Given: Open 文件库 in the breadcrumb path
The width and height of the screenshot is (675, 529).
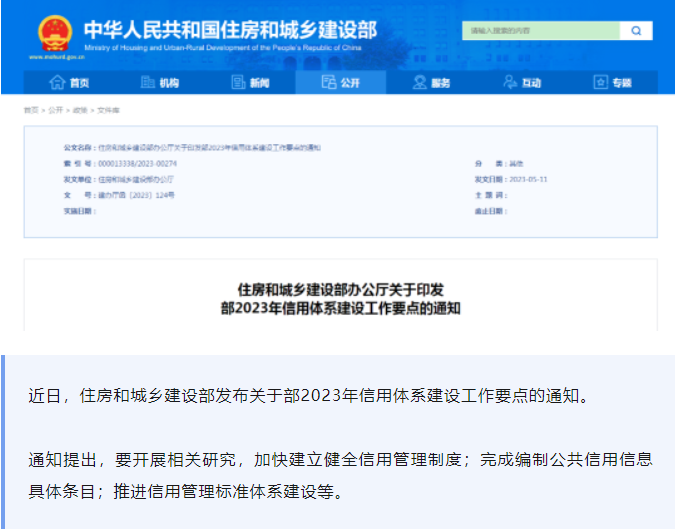Looking at the screenshot, I should pos(106,110).
